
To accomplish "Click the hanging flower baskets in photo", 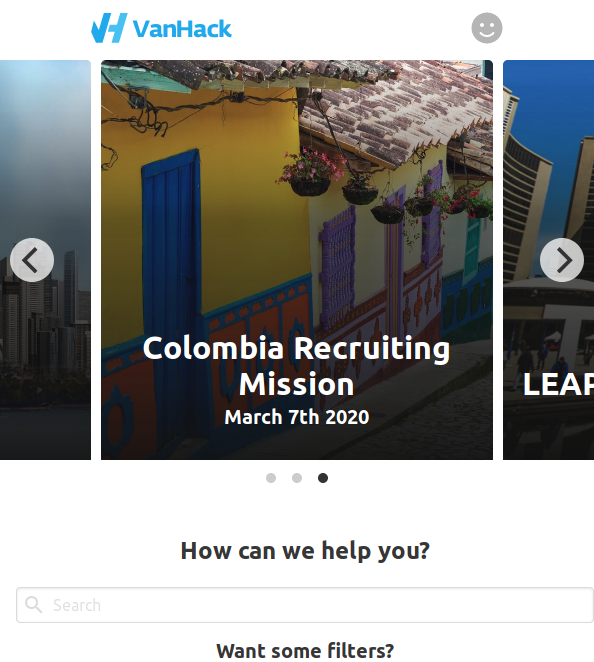I will [382, 190].
